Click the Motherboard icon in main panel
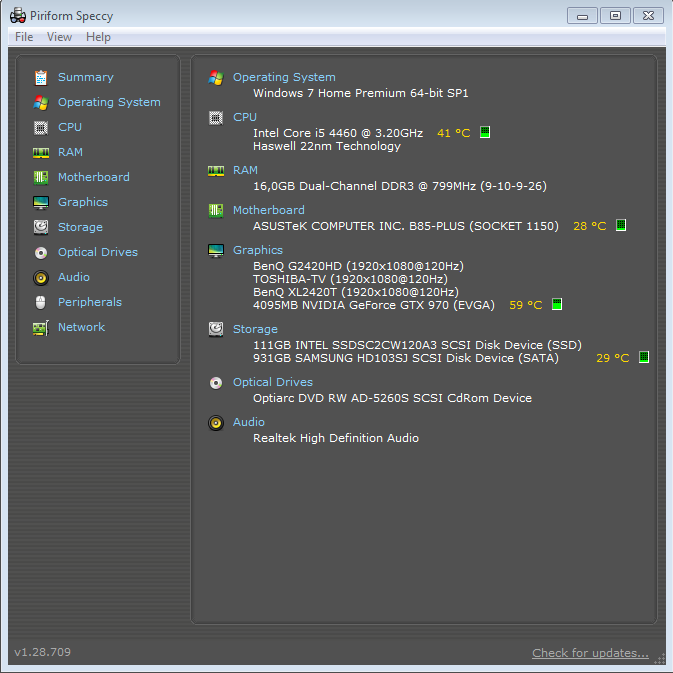Viewport: 673px width, 673px height. click(216, 210)
